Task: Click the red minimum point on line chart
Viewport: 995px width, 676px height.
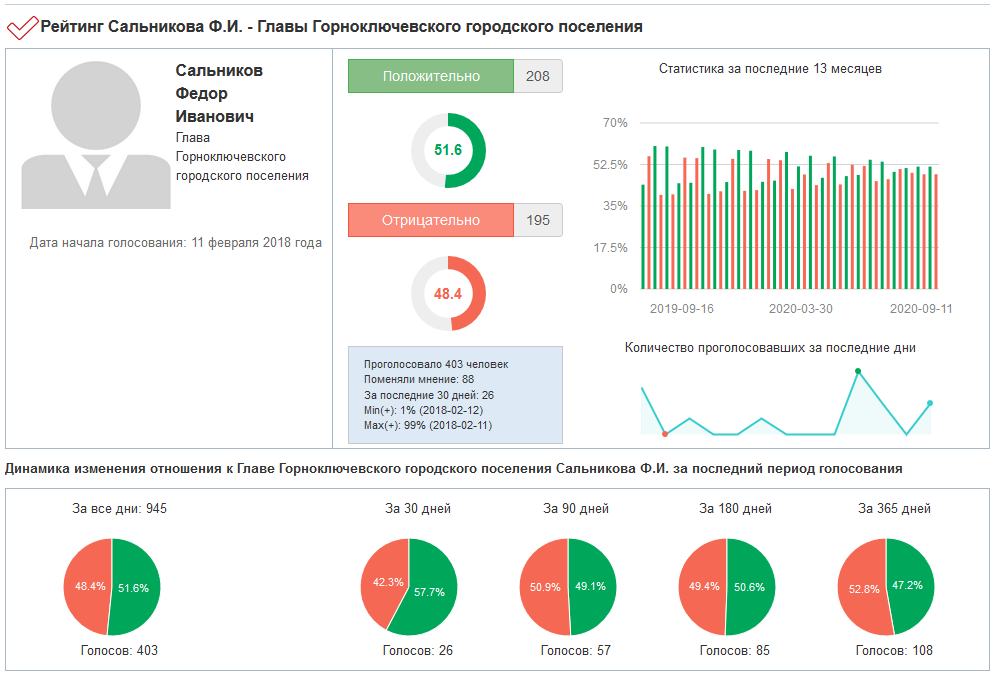Action: [x=665, y=434]
